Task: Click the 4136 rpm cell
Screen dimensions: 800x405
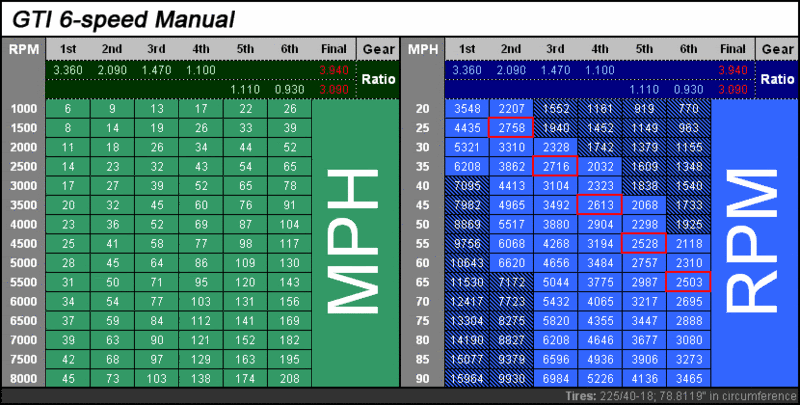Action: click(x=644, y=378)
